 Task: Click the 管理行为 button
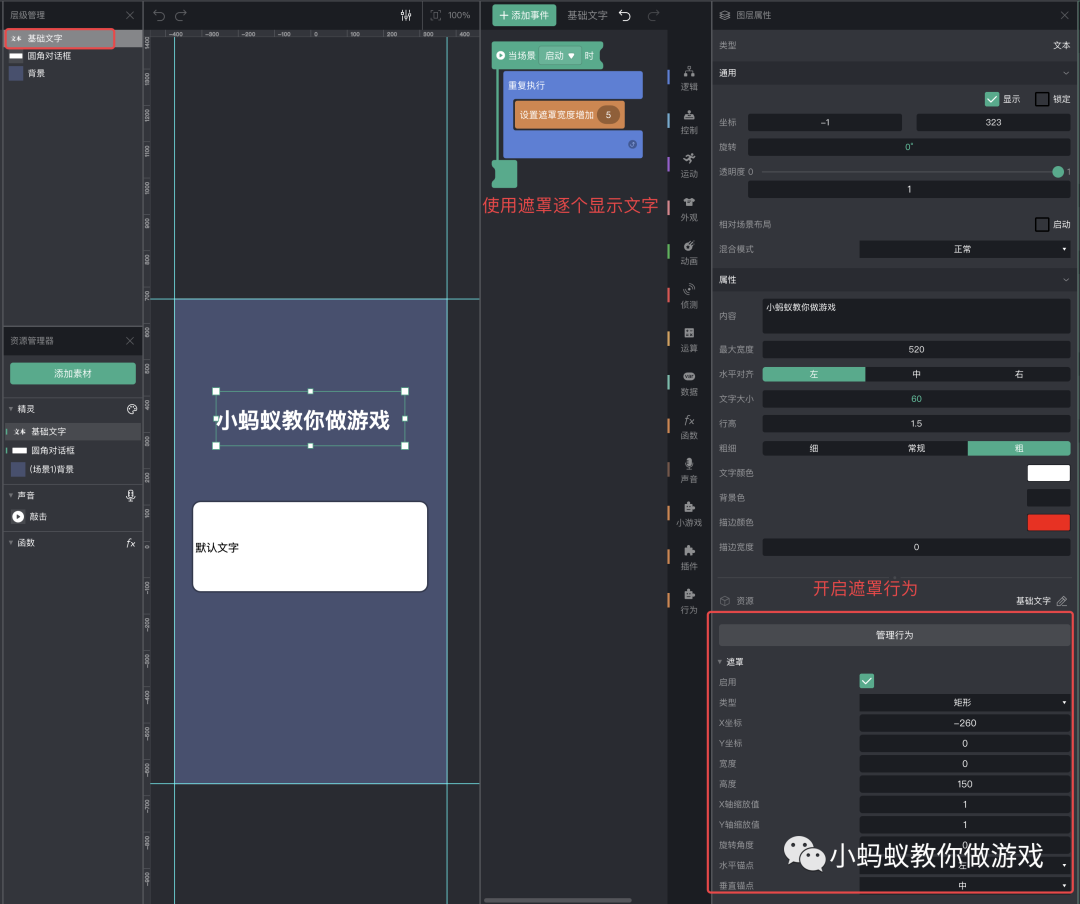pyautogui.click(x=894, y=635)
